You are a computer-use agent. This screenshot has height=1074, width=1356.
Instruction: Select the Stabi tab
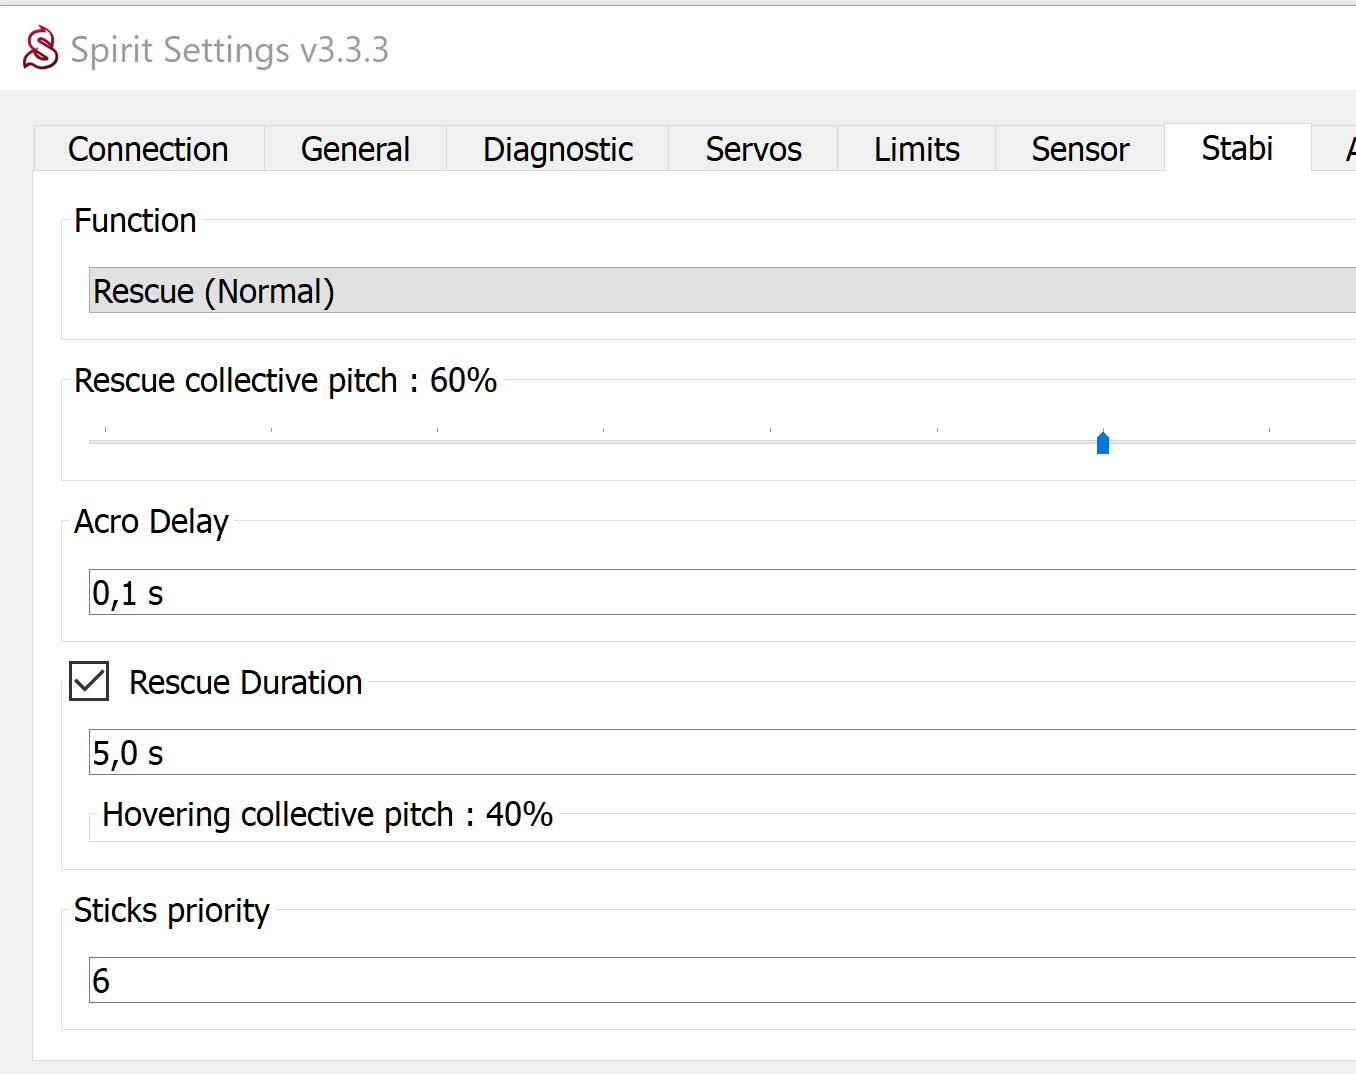point(1237,148)
